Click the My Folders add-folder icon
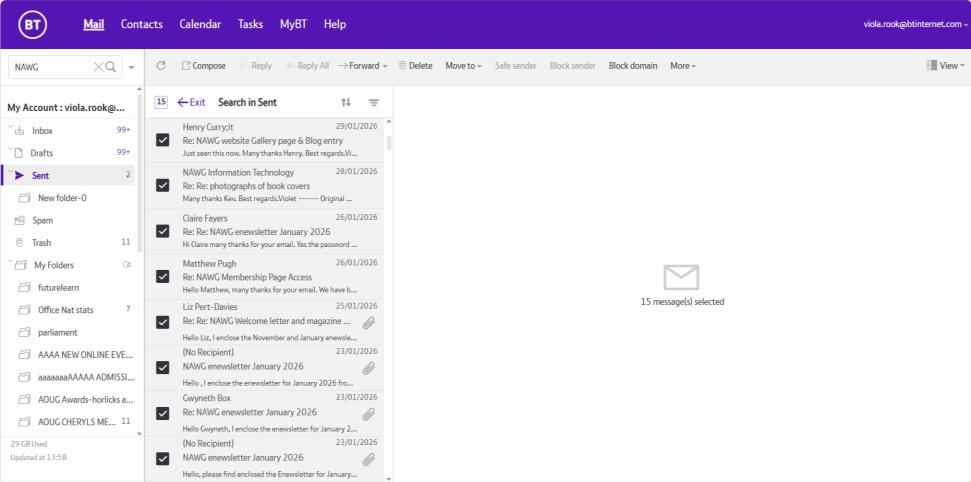The height and width of the screenshot is (482, 971). (127, 265)
